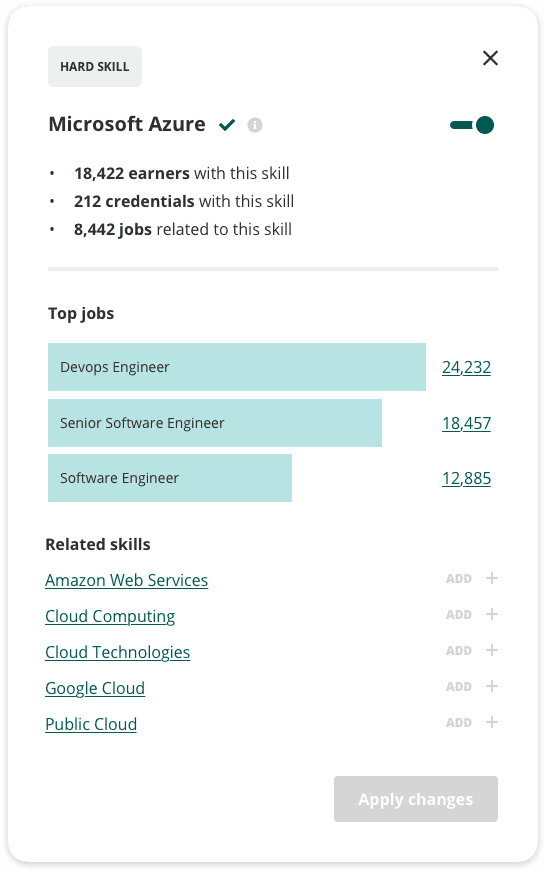The width and height of the screenshot is (546, 872).
Task: Click the plus icon for Public Cloud
Action: pyautogui.click(x=492, y=722)
